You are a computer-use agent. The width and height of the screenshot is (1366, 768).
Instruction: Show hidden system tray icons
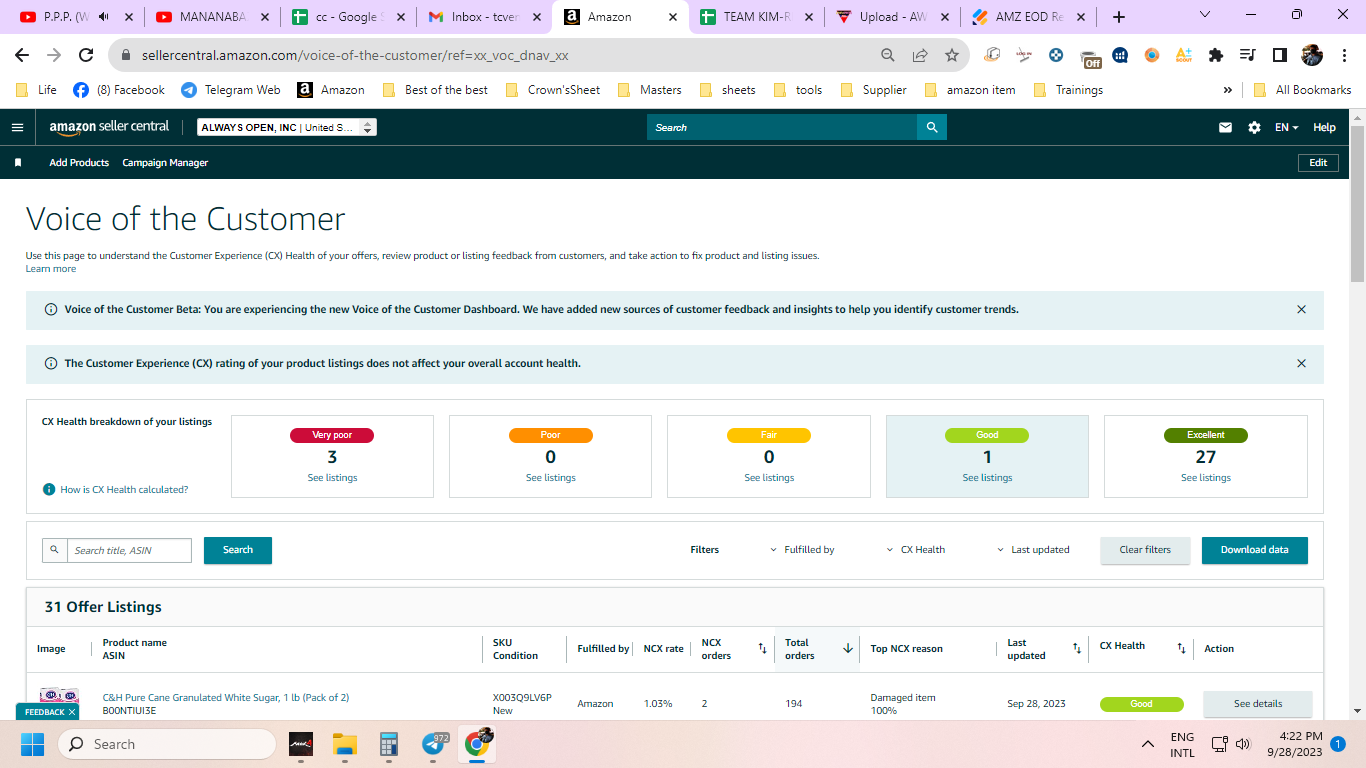coord(1148,744)
